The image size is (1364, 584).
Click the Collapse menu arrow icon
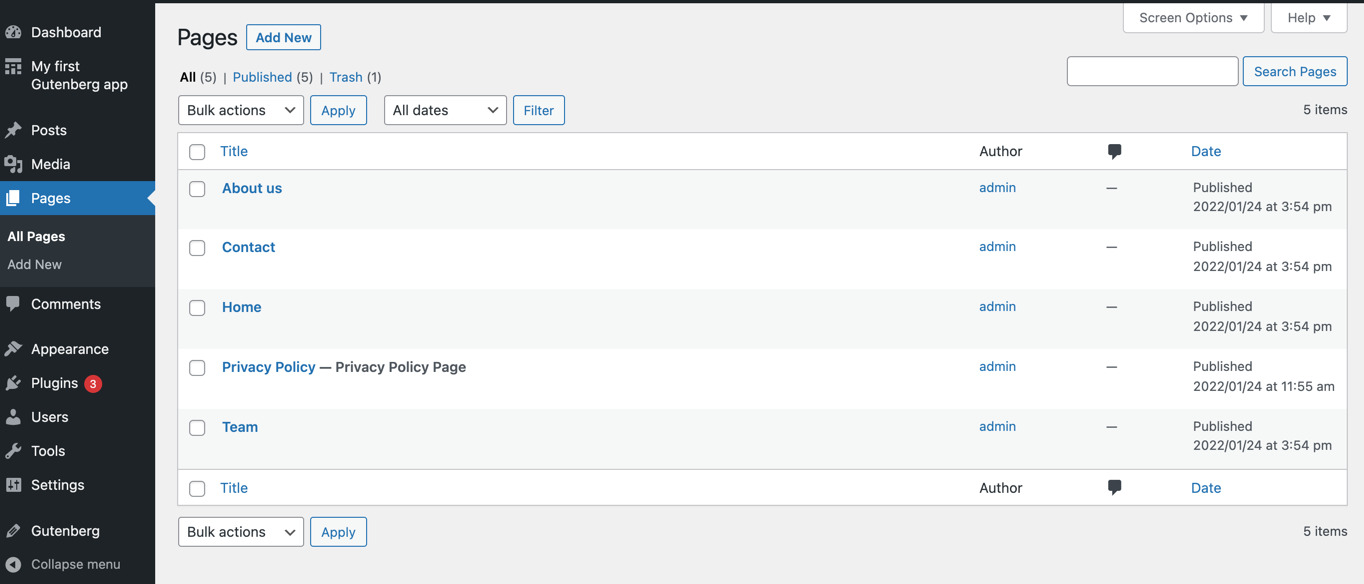tap(13, 565)
